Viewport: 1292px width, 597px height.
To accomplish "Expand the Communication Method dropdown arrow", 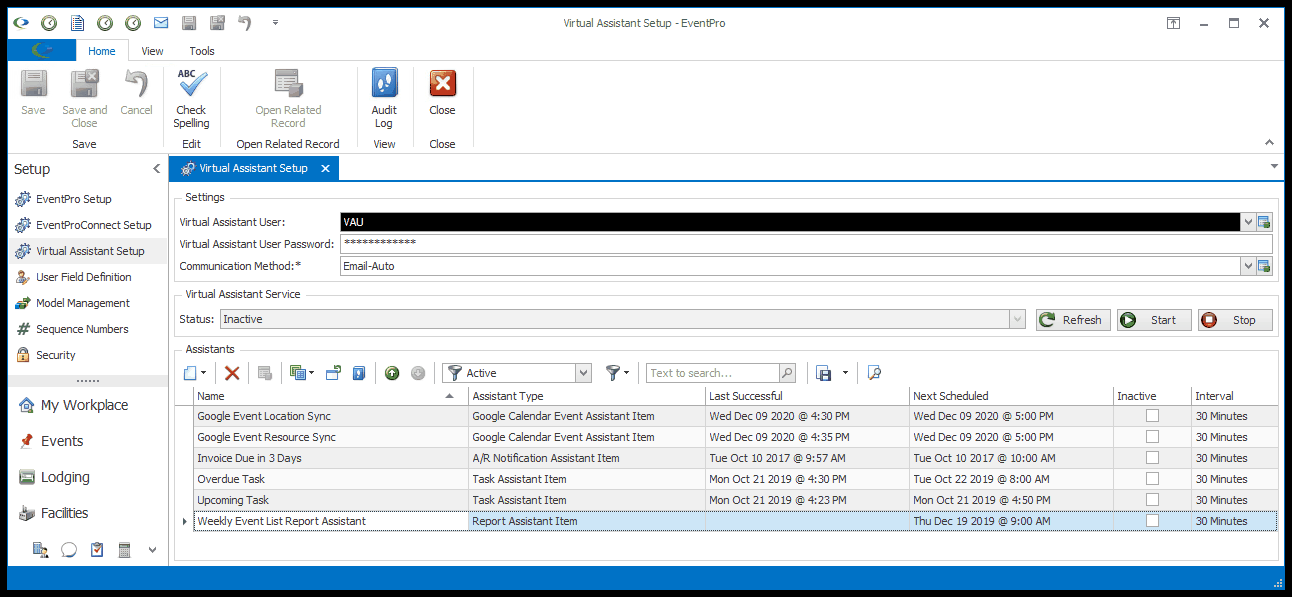I will click(1248, 266).
